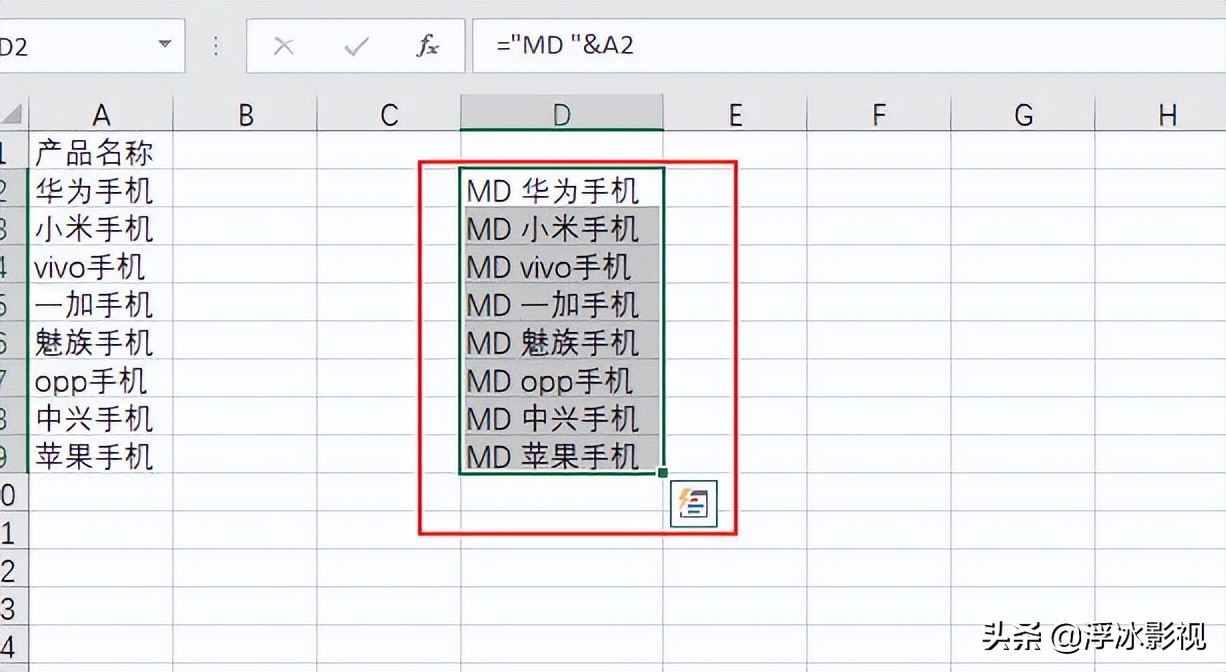Select the cell showing MD 华为手机
The height and width of the screenshot is (672, 1226).
click(560, 190)
